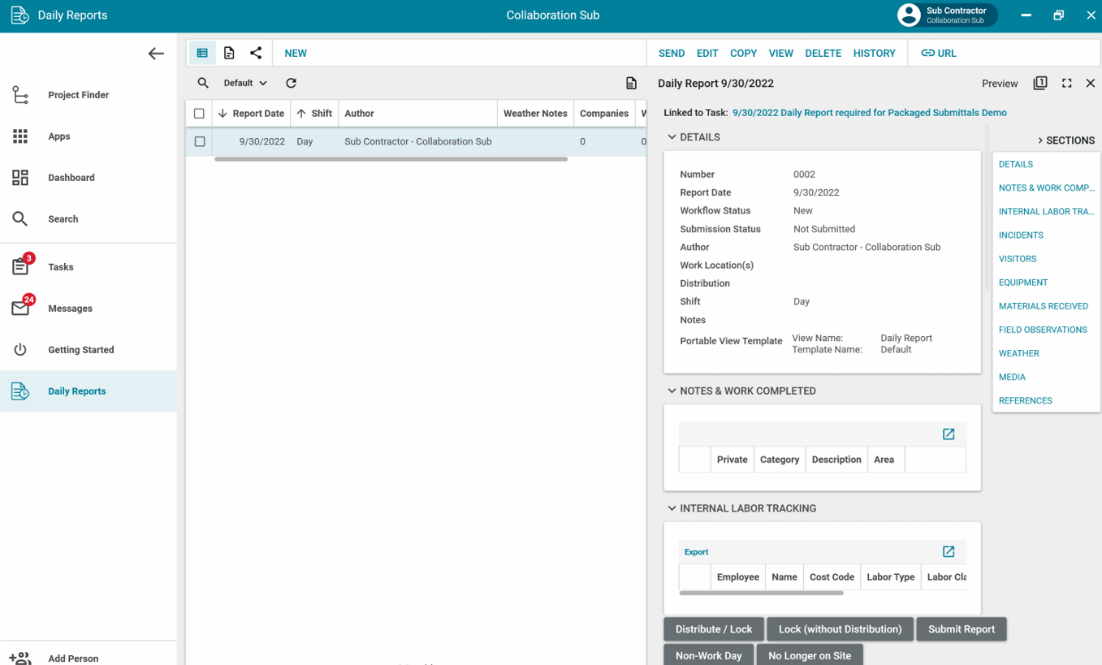Screen dimensions: 1102x665
Task: Collapse sidebar with the back arrow
Action: click(156, 54)
